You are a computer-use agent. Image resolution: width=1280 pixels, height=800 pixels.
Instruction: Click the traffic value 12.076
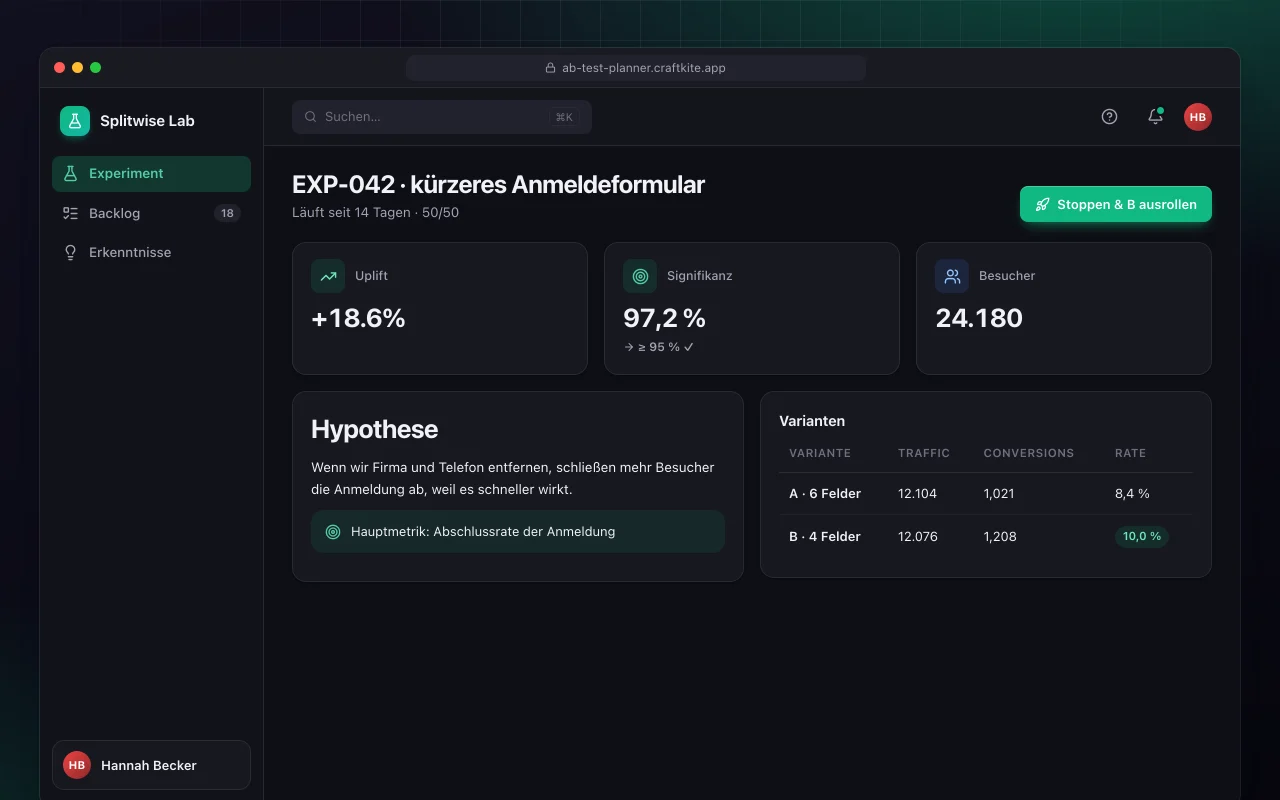pos(918,537)
